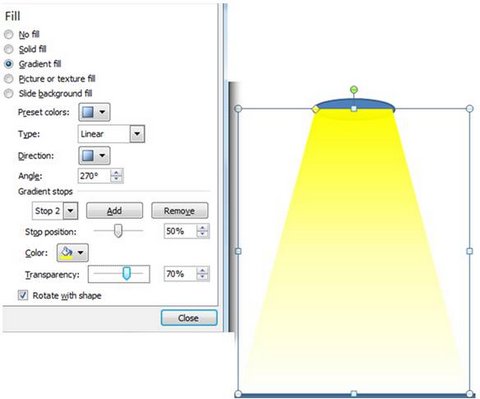Viewport: 480px width, 399px height.
Task: Click the yellow diamond adjustment handle on shape
Action: [x=315, y=109]
